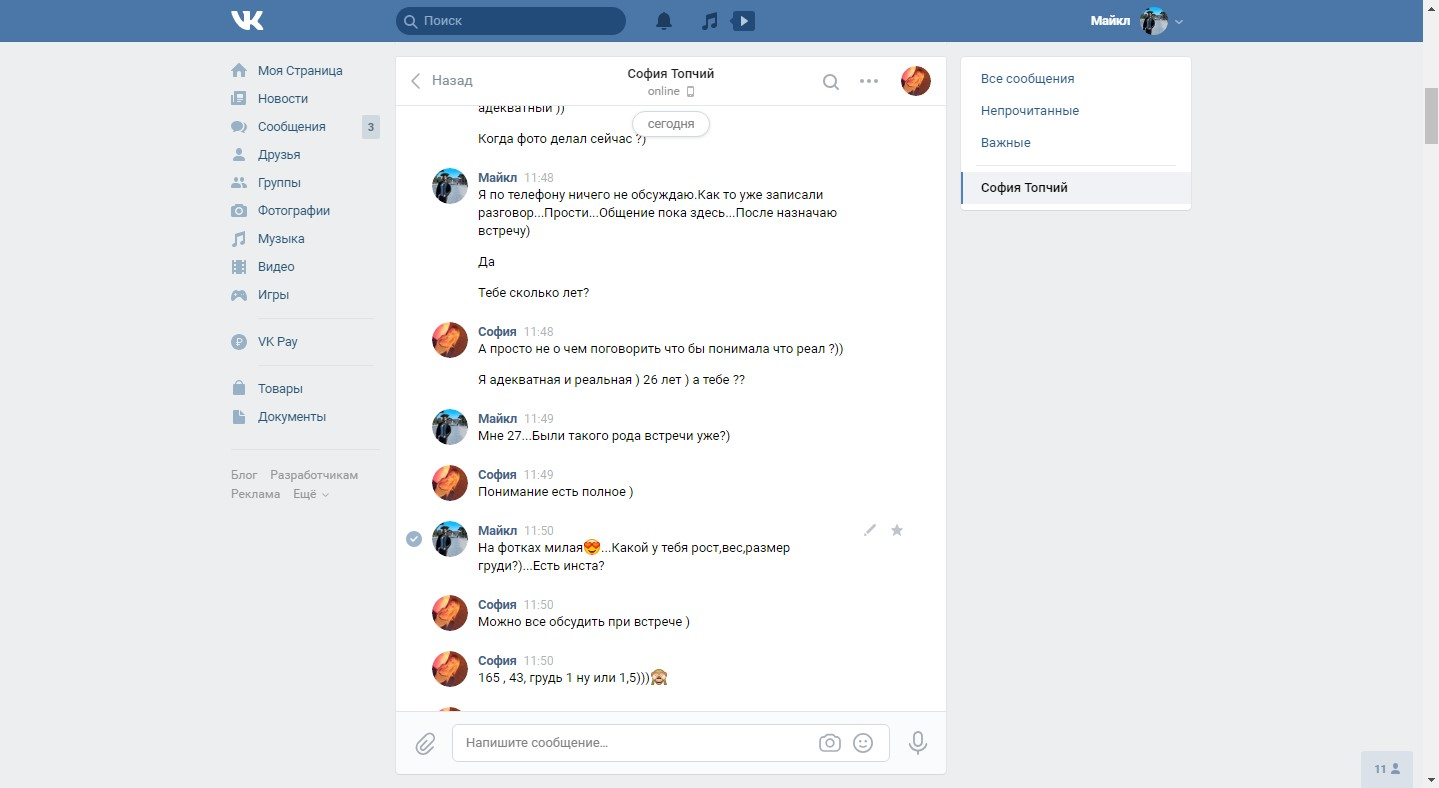The image size is (1439, 788).
Task: Open Видео section
Action: pos(276,267)
